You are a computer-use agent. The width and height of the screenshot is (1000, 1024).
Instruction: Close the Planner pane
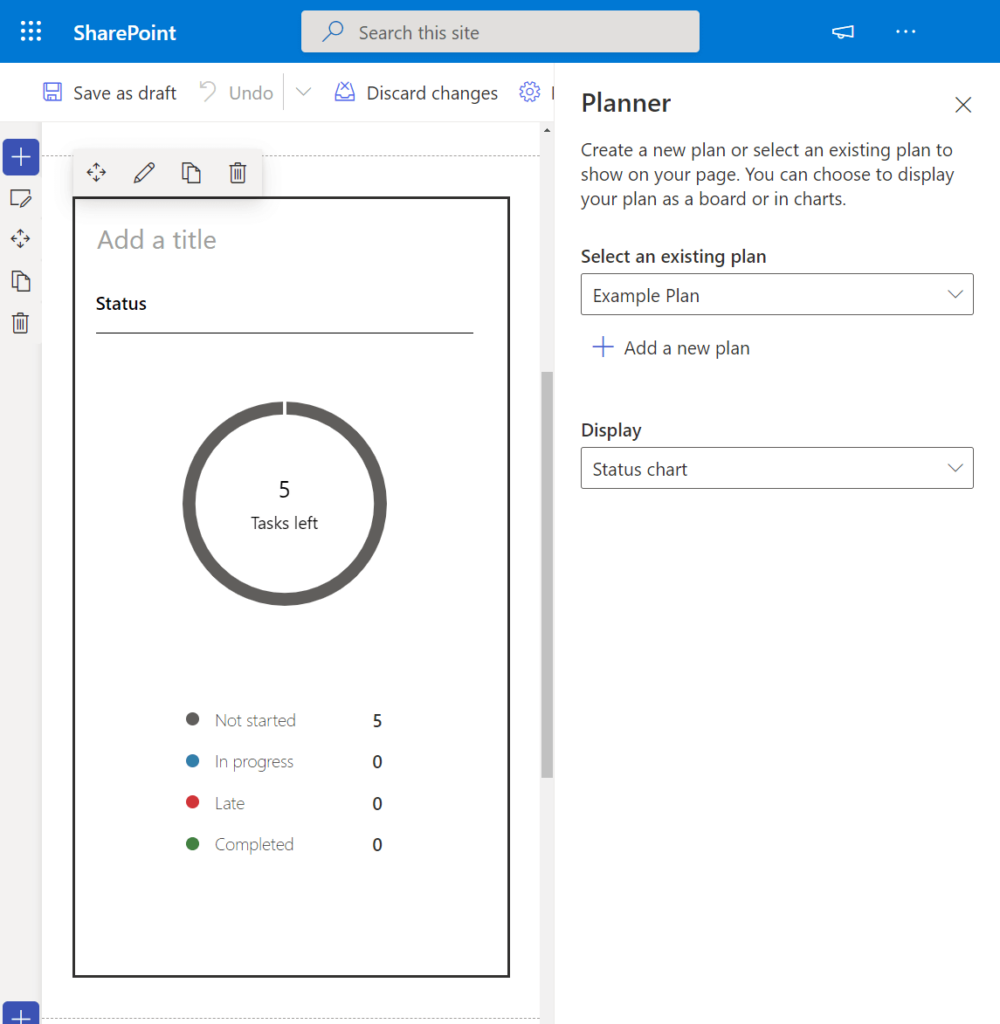click(963, 104)
